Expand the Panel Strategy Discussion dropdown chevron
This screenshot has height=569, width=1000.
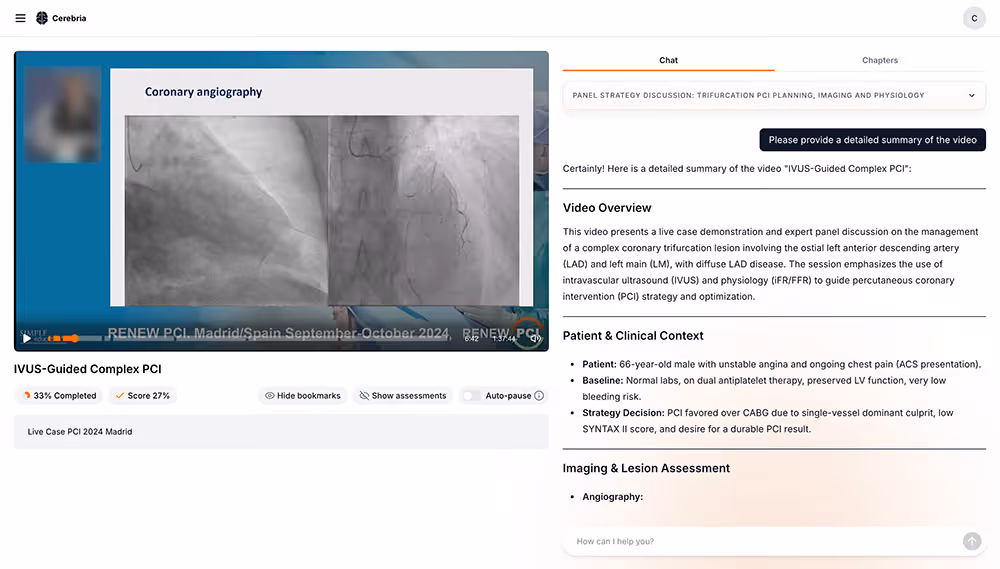click(x=971, y=95)
